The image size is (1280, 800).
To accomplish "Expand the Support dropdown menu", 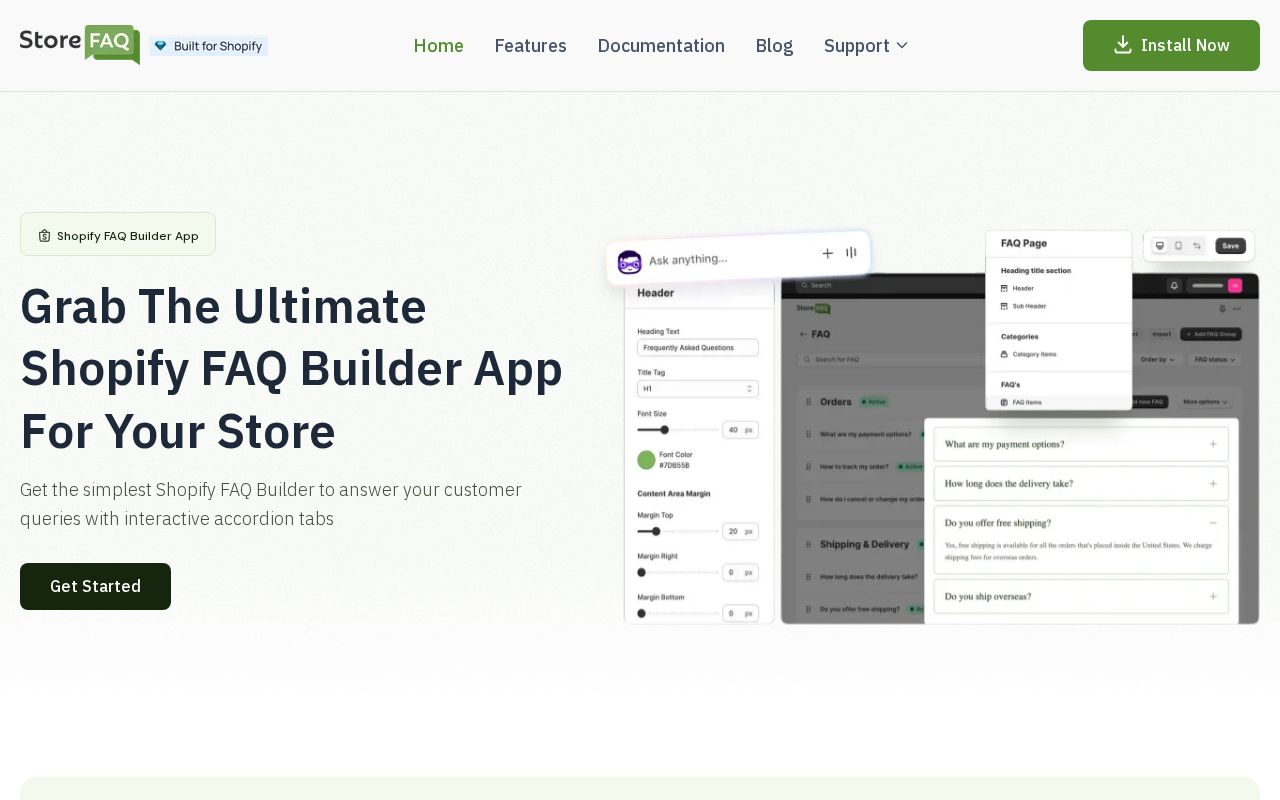I will 866,45.
